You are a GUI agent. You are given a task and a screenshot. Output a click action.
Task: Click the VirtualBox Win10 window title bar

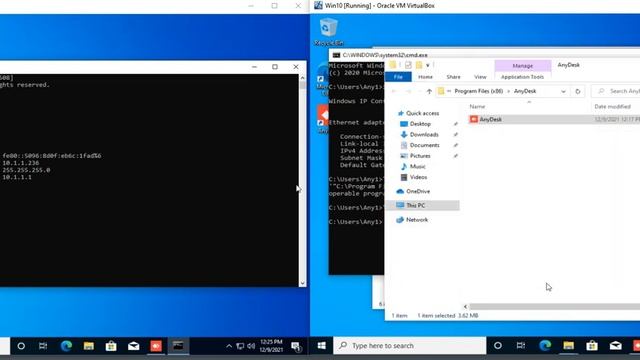[476, 6]
